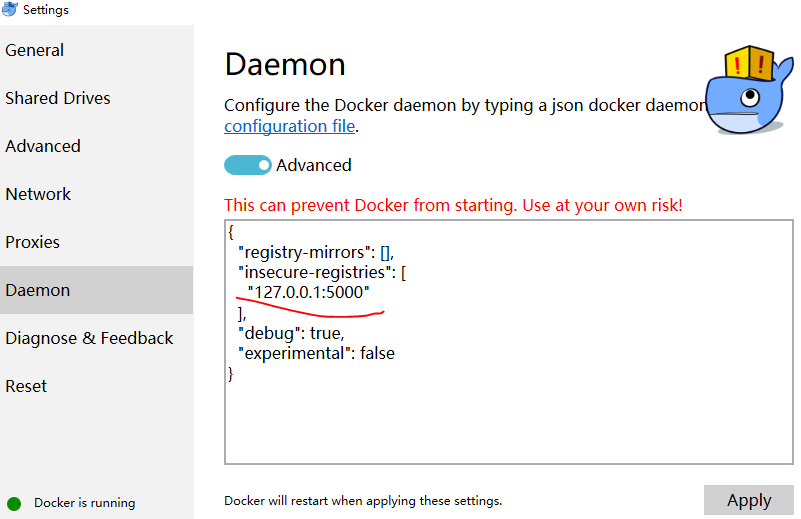The image size is (801, 519).
Task: Click the "insecure-registries" line in editor
Action: tap(322, 272)
